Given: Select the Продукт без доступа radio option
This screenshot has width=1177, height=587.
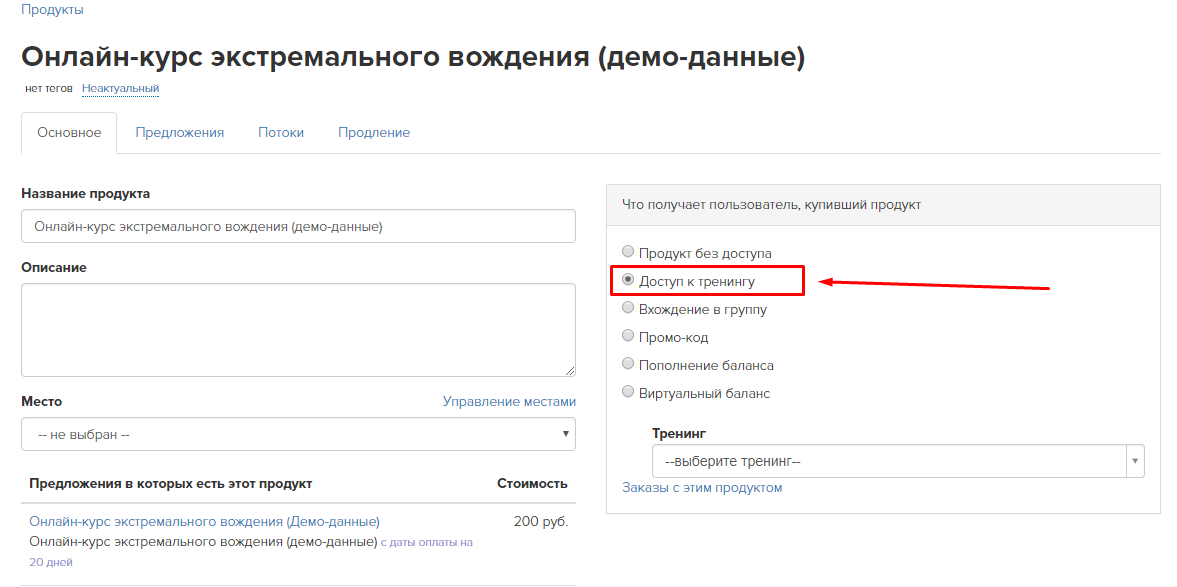Looking at the screenshot, I should [628, 251].
